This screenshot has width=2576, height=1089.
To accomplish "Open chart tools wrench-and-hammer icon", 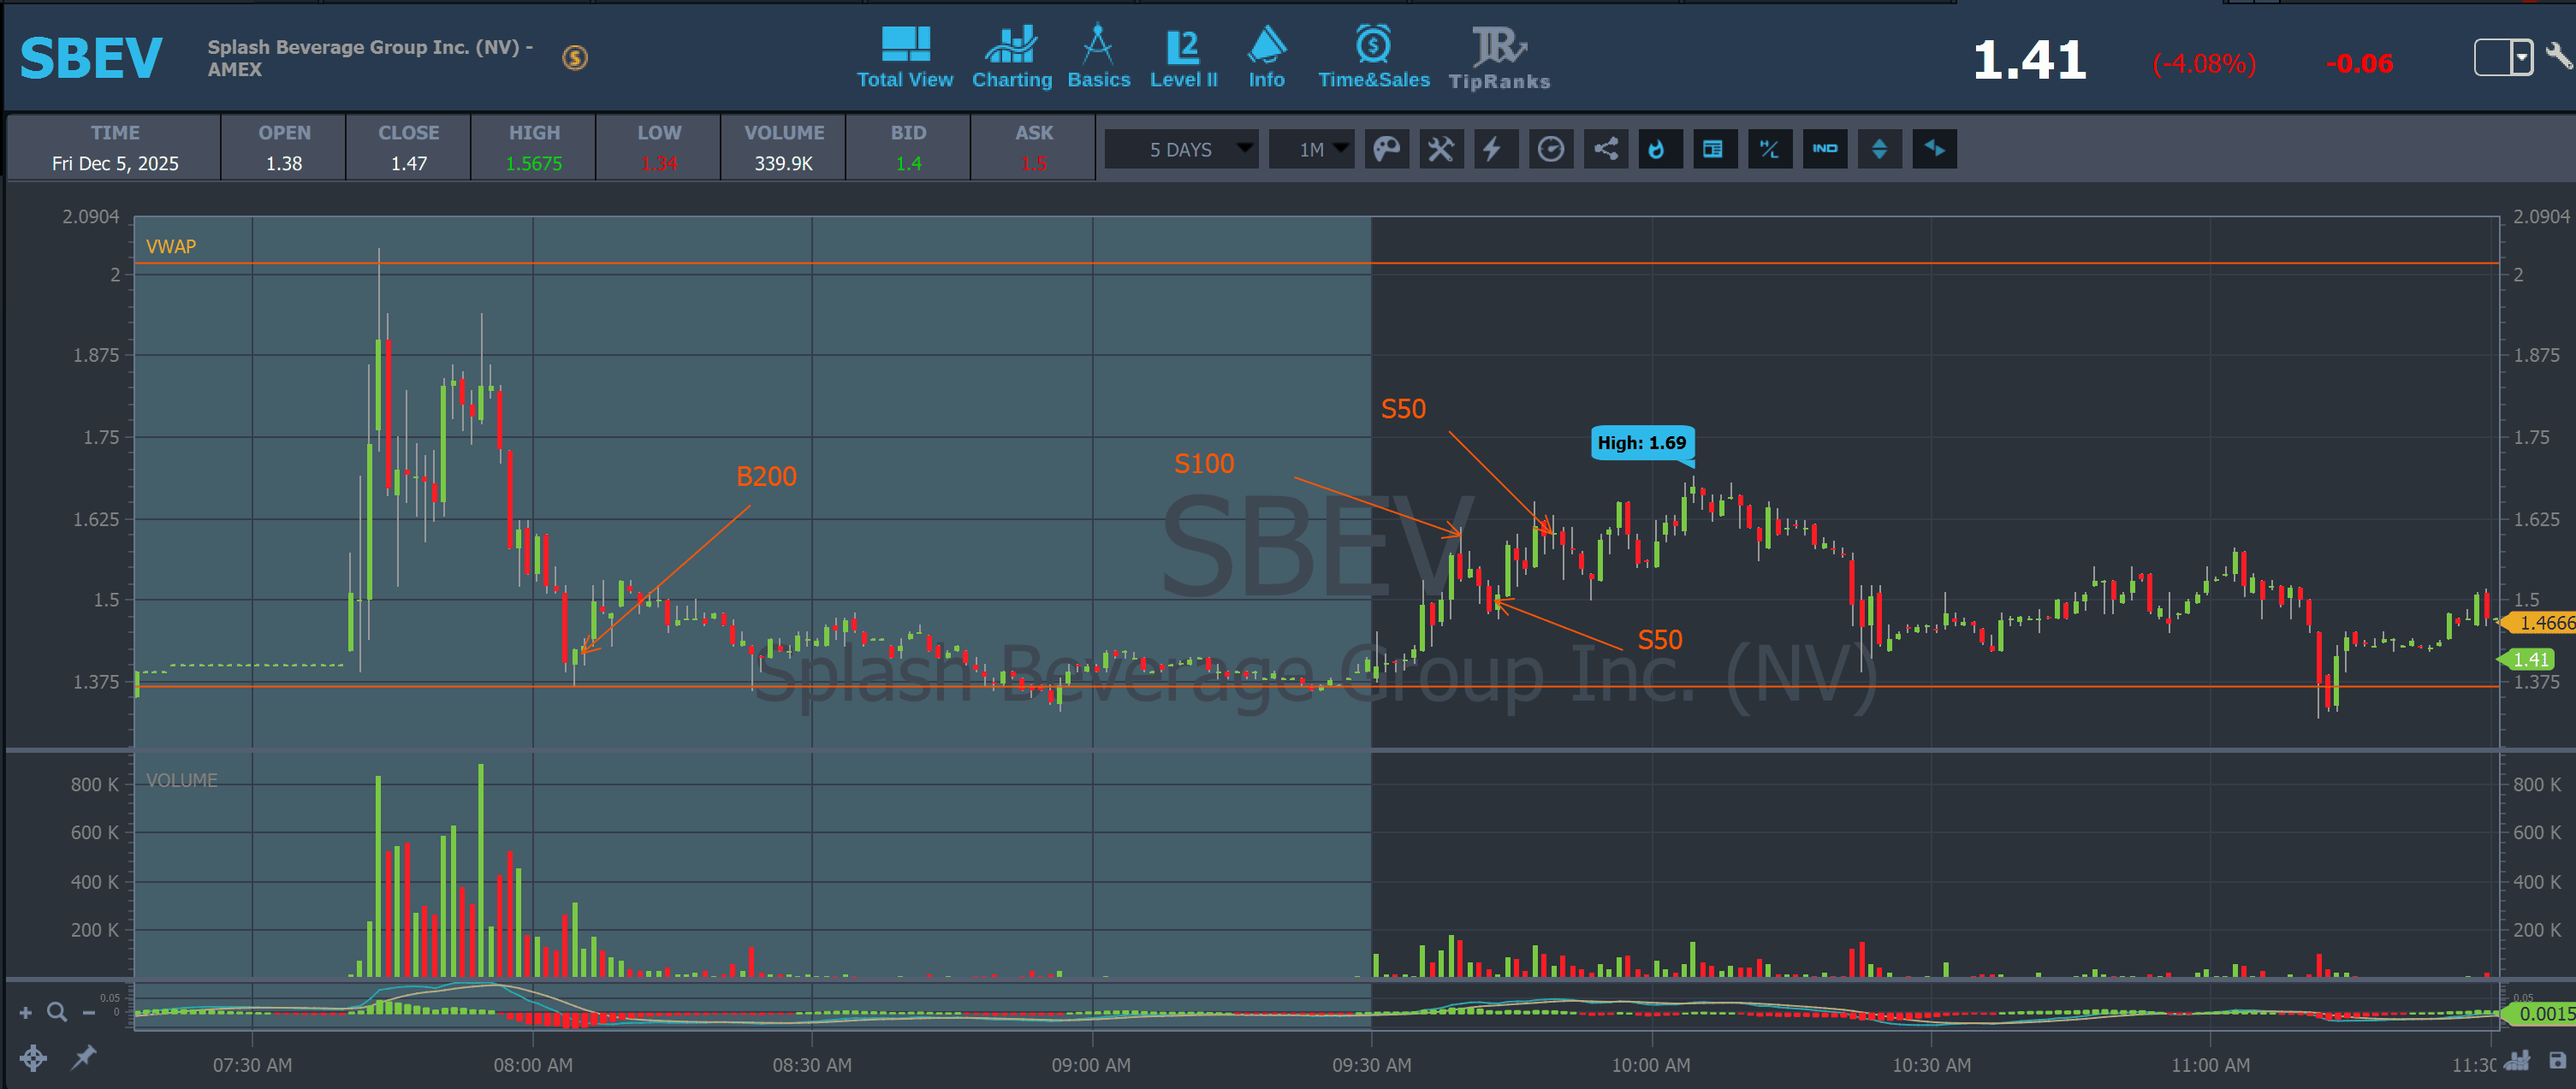I will (1440, 149).
